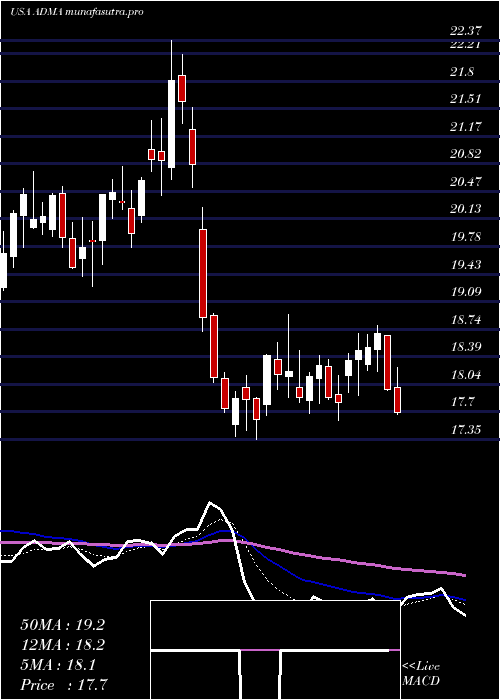
Task: Click the '12MA : 18.2' readout
Action: click(x=62, y=645)
